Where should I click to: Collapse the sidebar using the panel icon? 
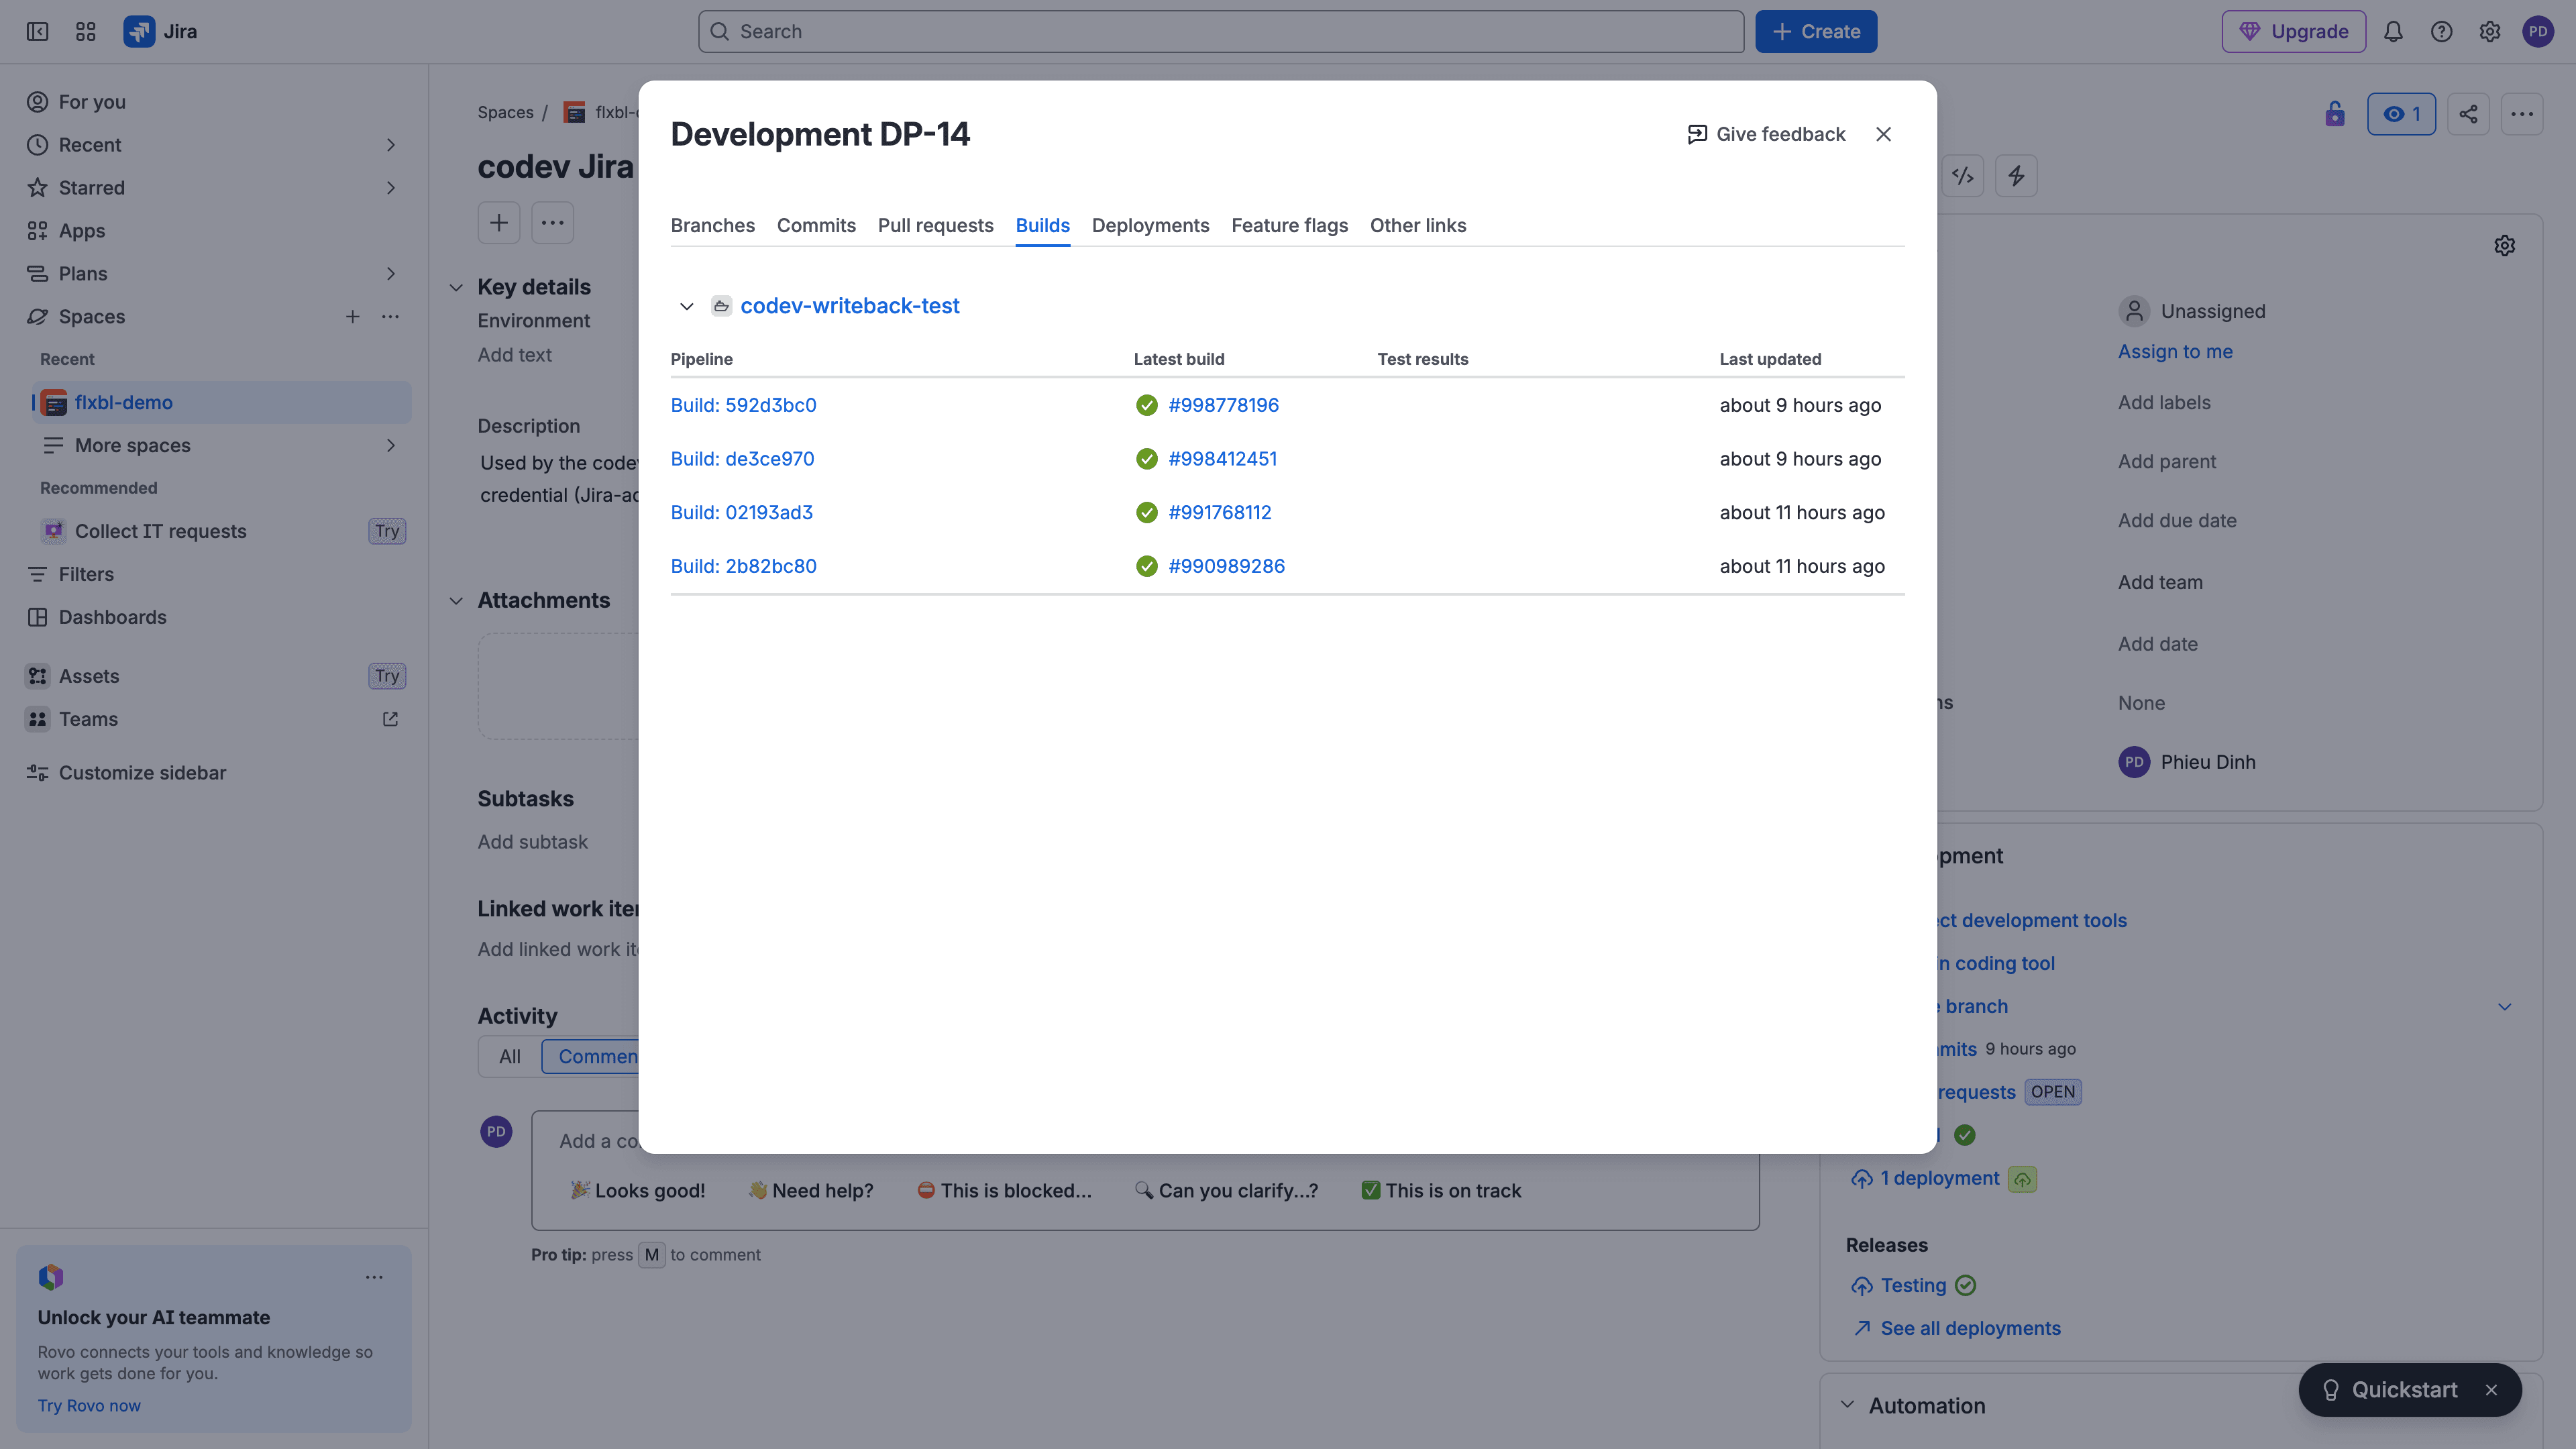click(x=37, y=32)
